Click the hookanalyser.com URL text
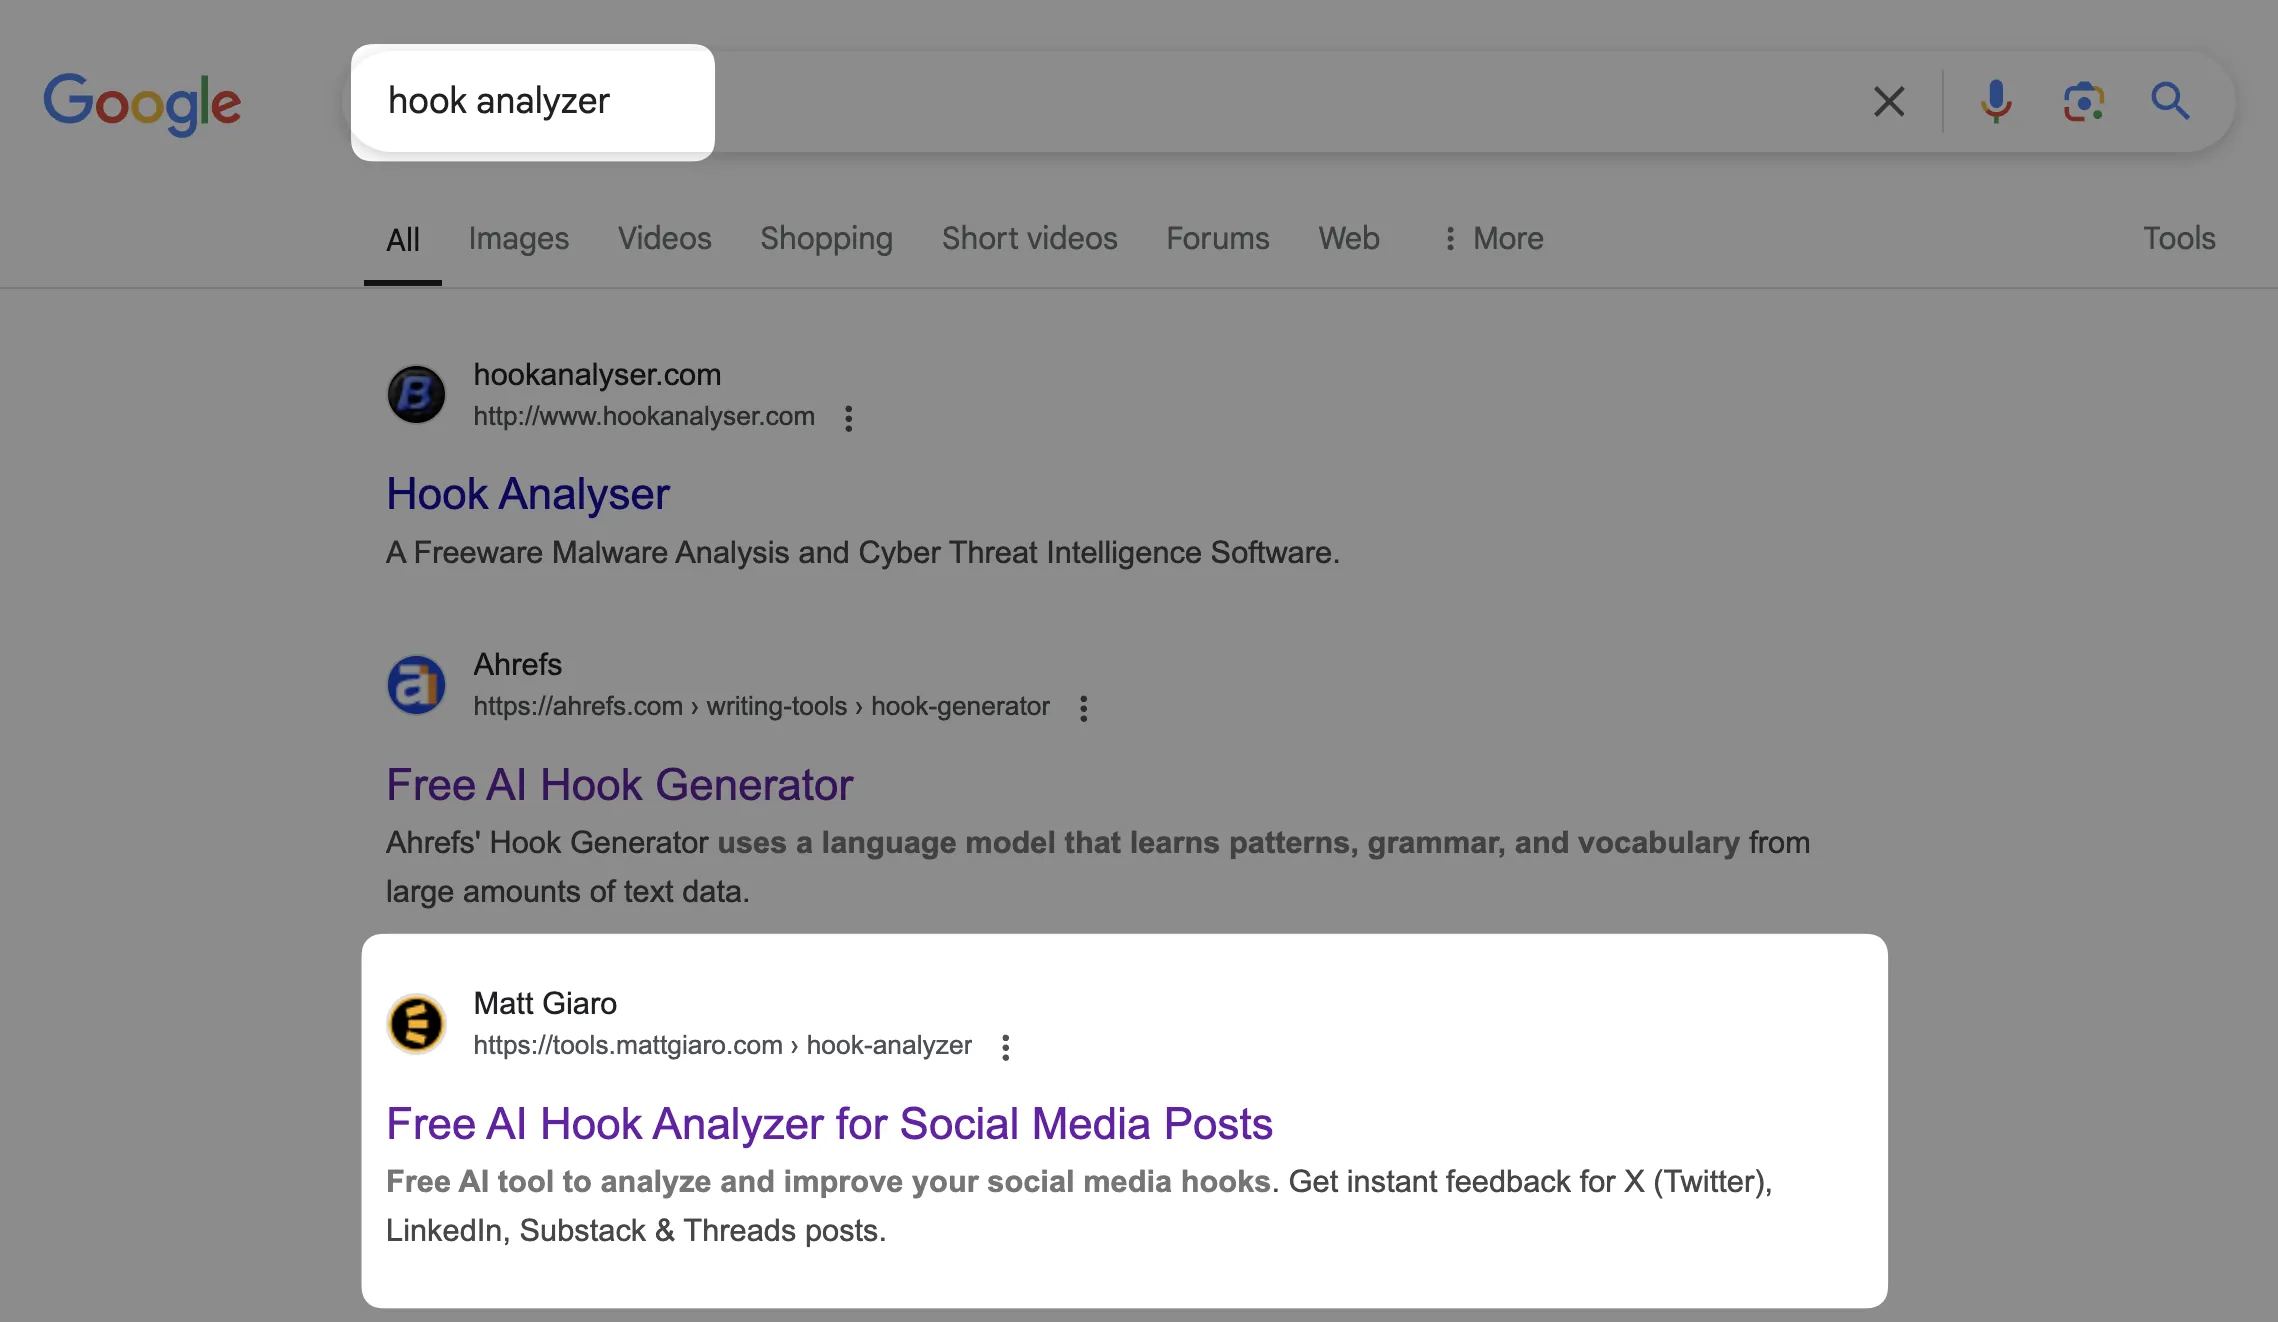The height and width of the screenshot is (1322, 2278). 644,417
